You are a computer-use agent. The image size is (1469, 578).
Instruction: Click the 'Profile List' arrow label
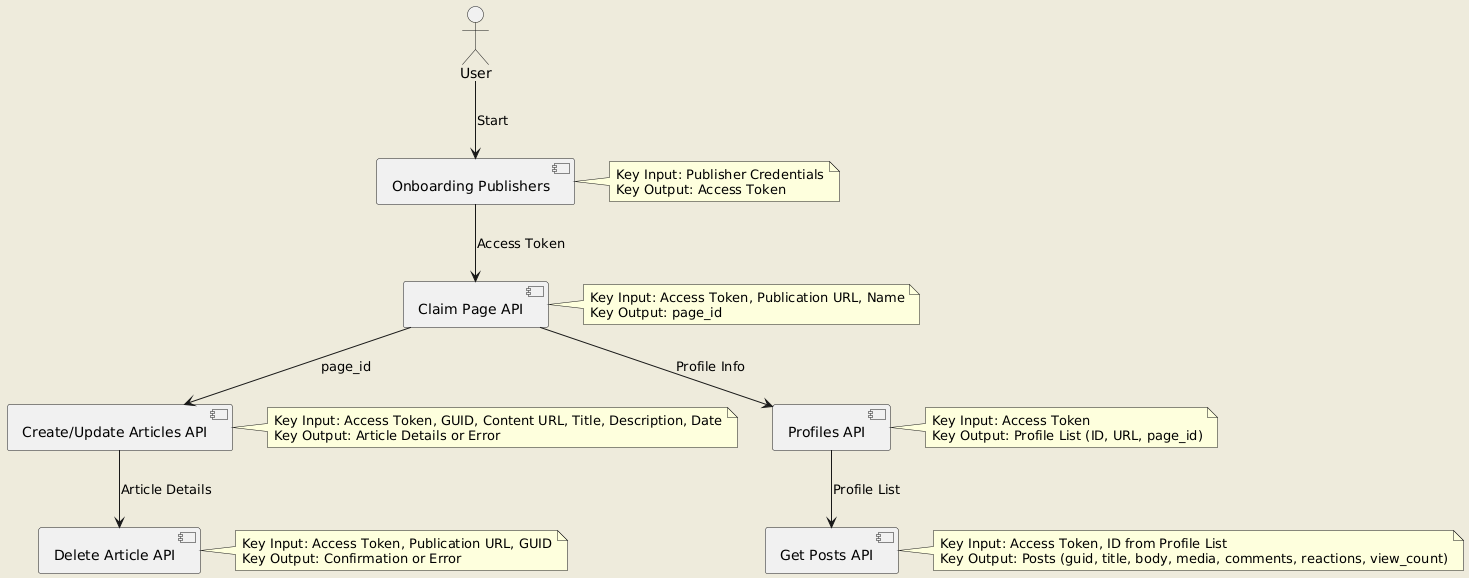coord(866,490)
